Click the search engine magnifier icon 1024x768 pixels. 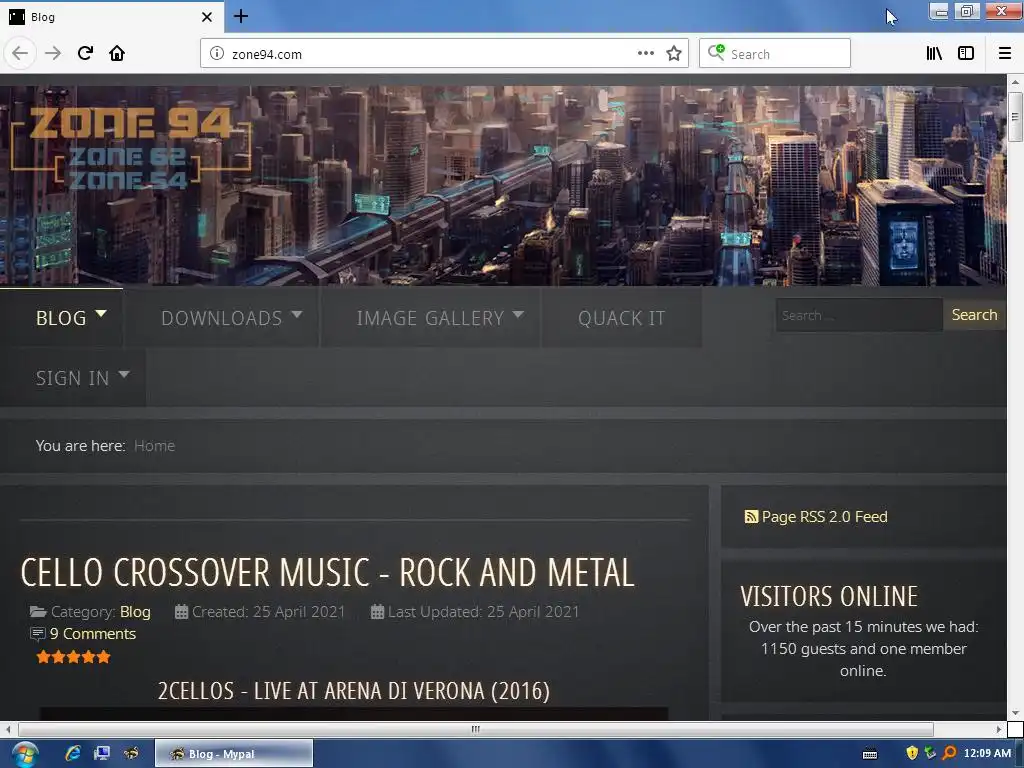[x=716, y=52]
